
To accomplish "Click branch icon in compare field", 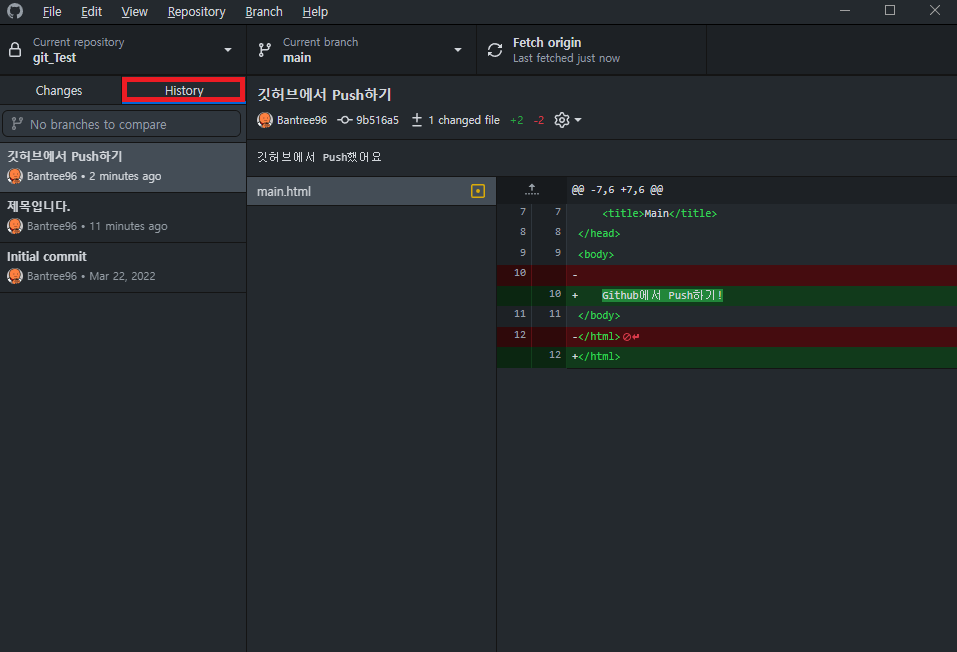I will coord(17,124).
